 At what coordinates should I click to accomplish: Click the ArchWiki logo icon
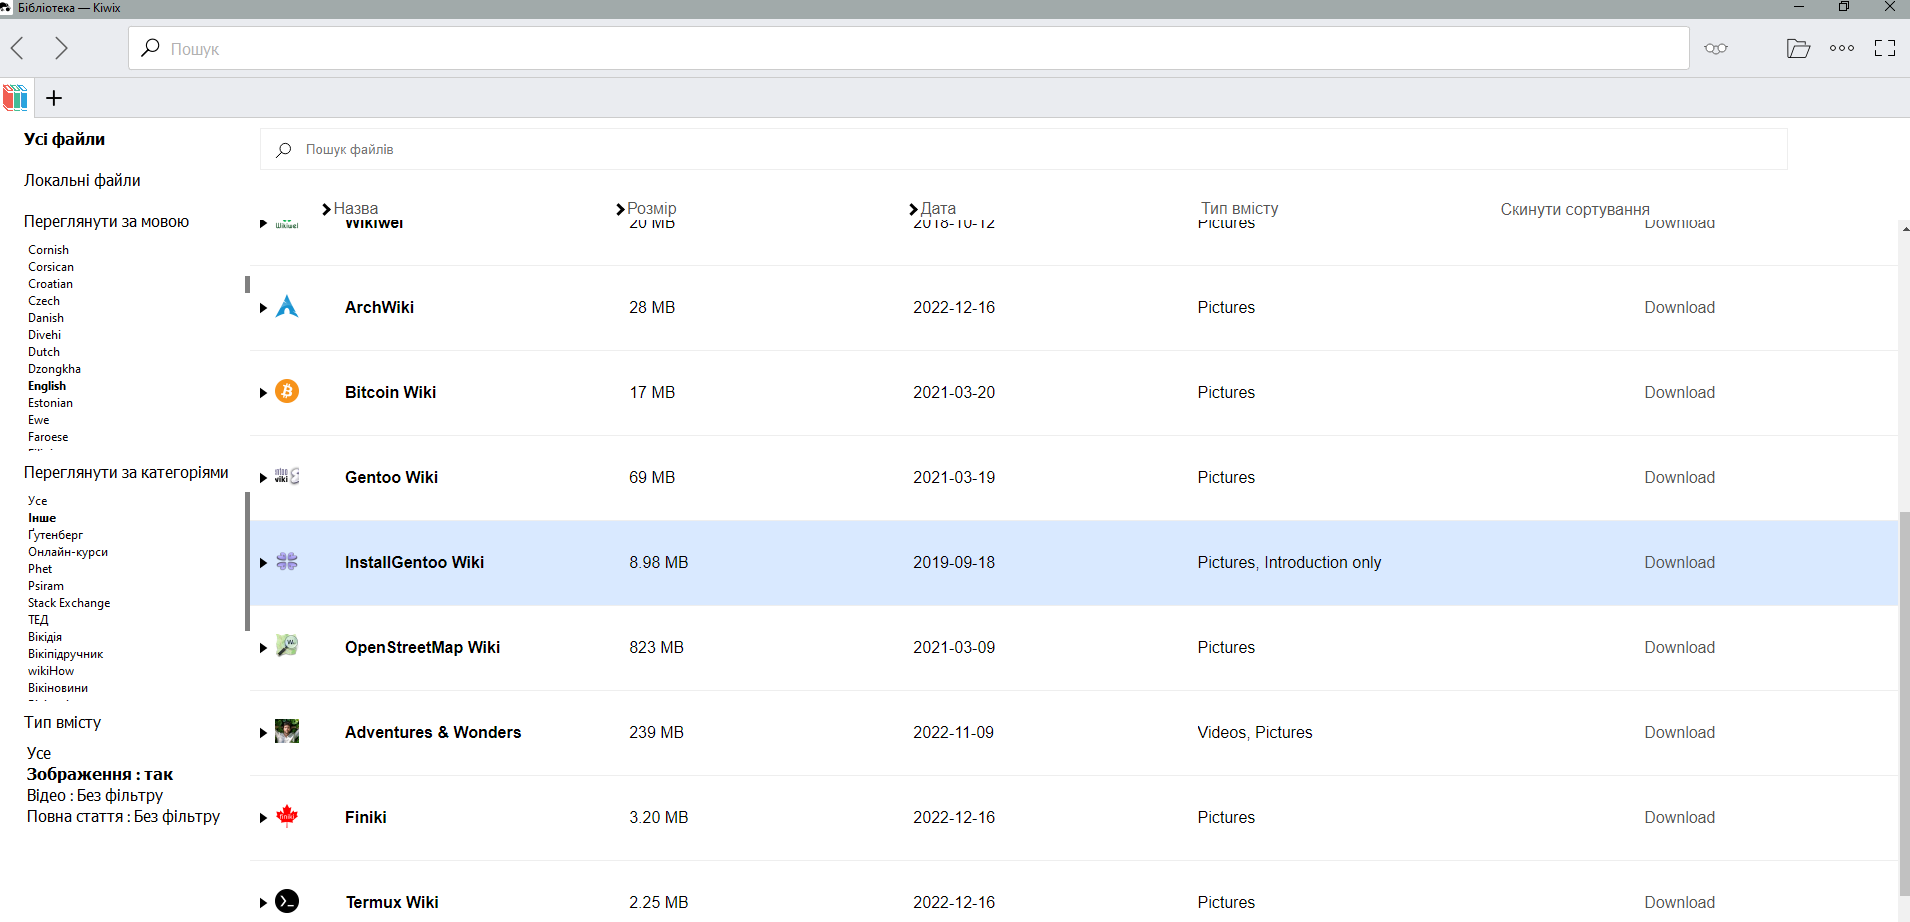[x=287, y=307]
